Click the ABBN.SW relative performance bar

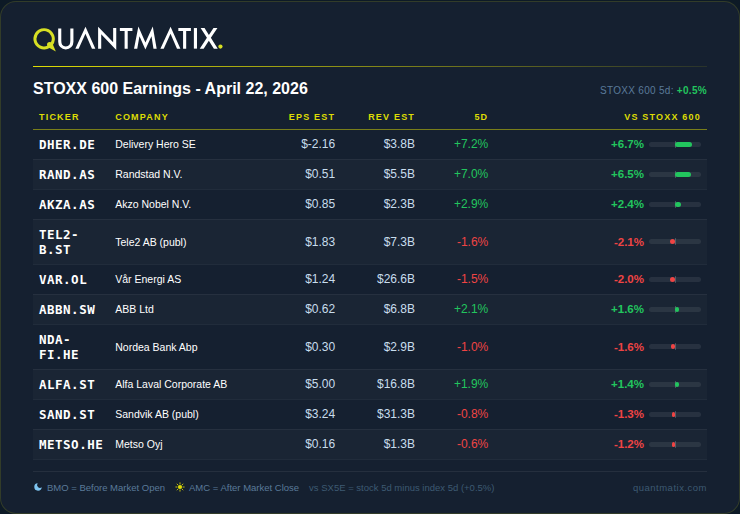tap(675, 310)
